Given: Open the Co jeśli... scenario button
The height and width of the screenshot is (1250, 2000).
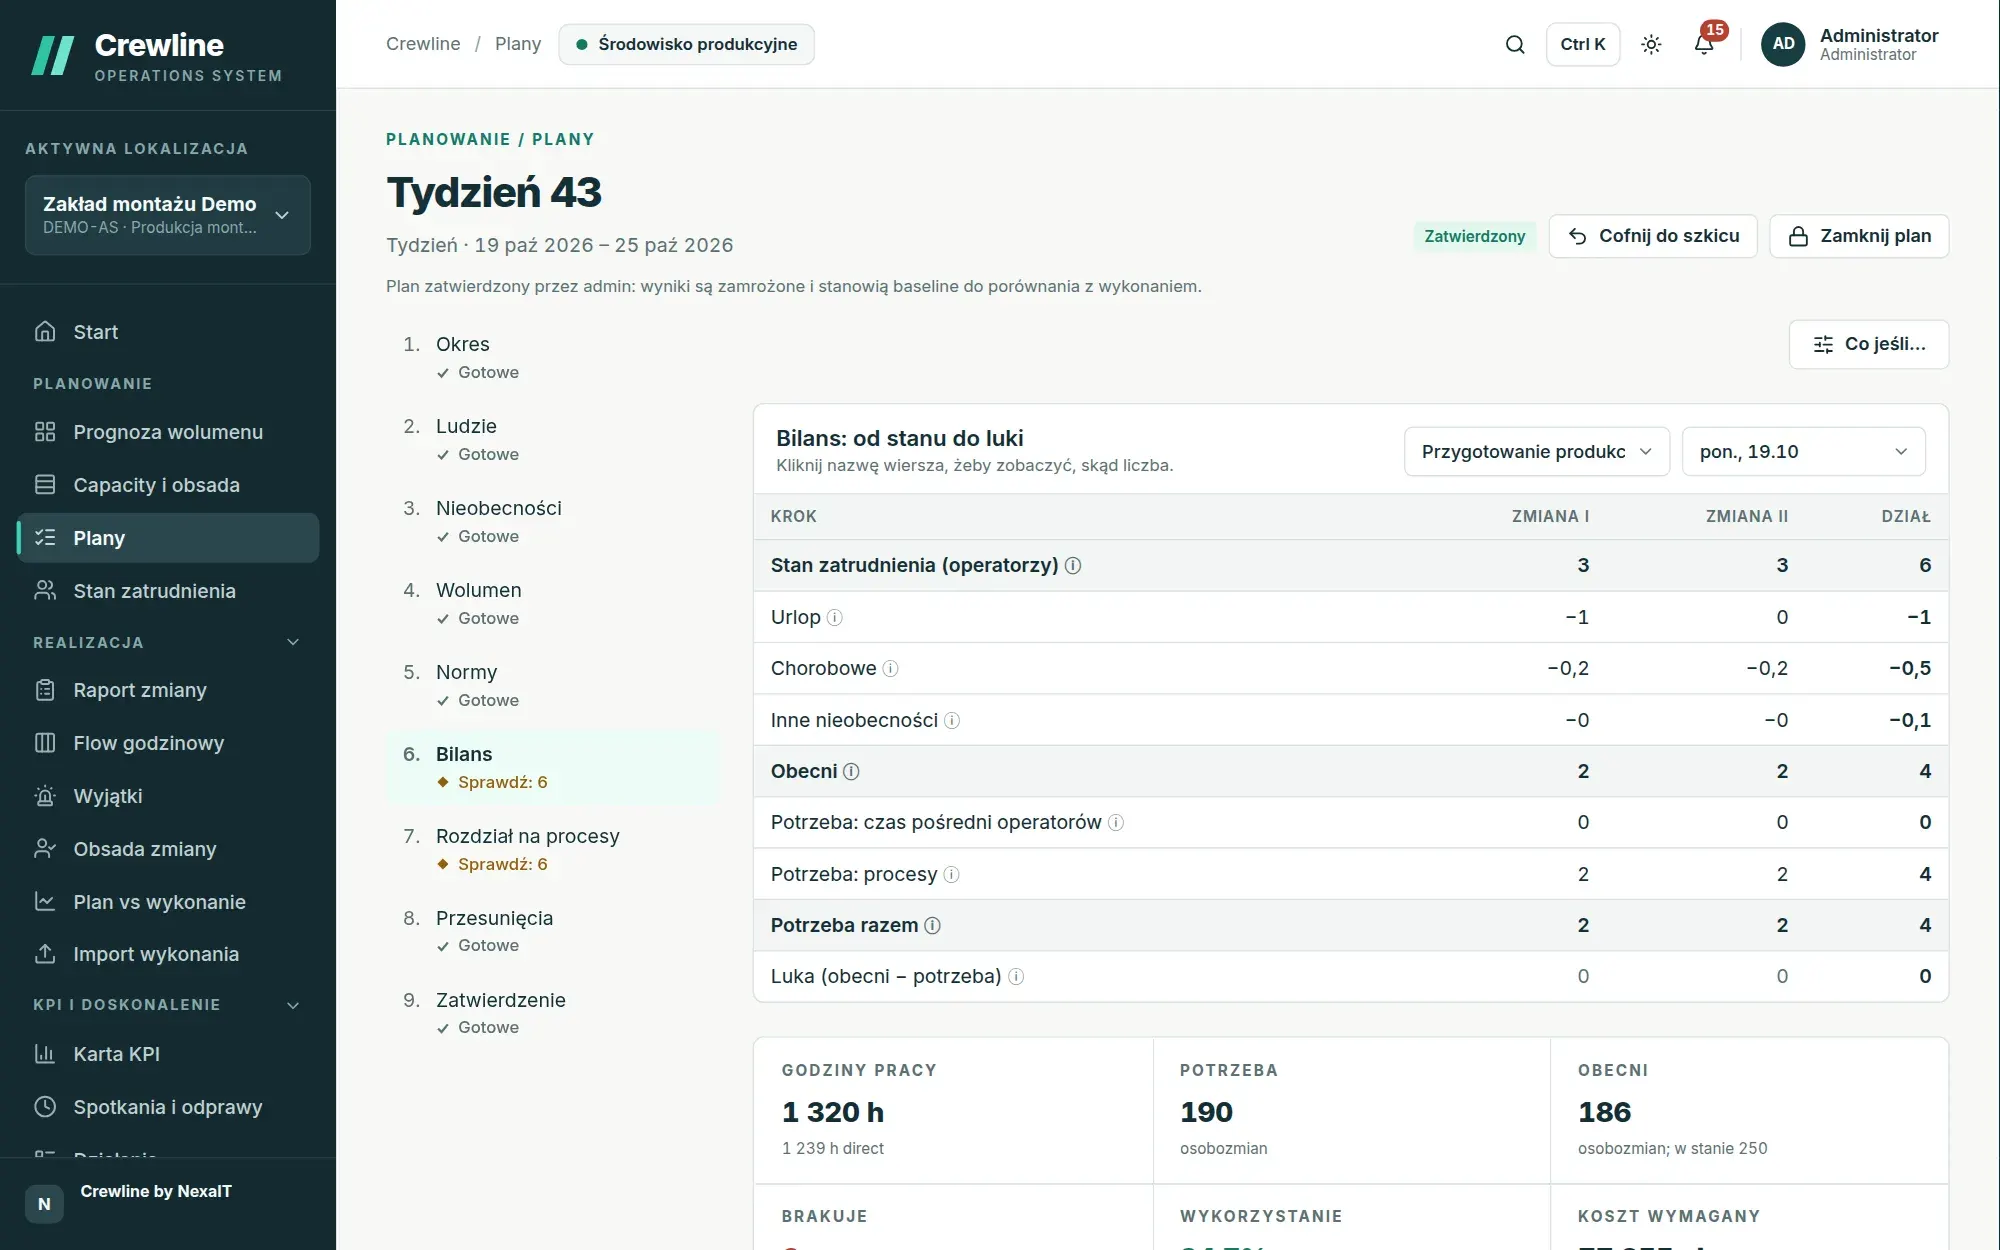Looking at the screenshot, I should pos(1868,344).
